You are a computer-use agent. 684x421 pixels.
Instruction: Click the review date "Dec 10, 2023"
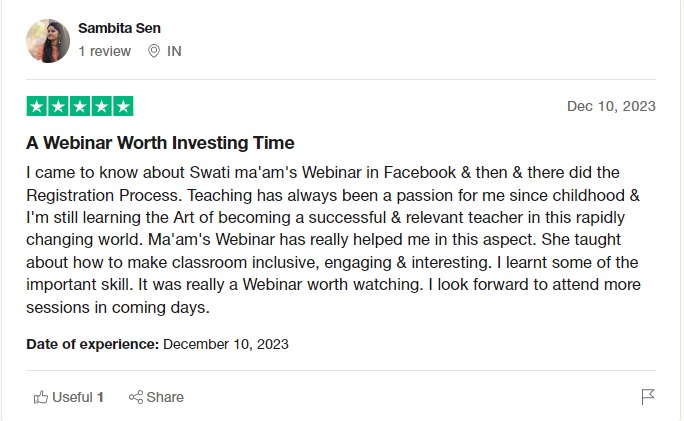[x=611, y=106]
